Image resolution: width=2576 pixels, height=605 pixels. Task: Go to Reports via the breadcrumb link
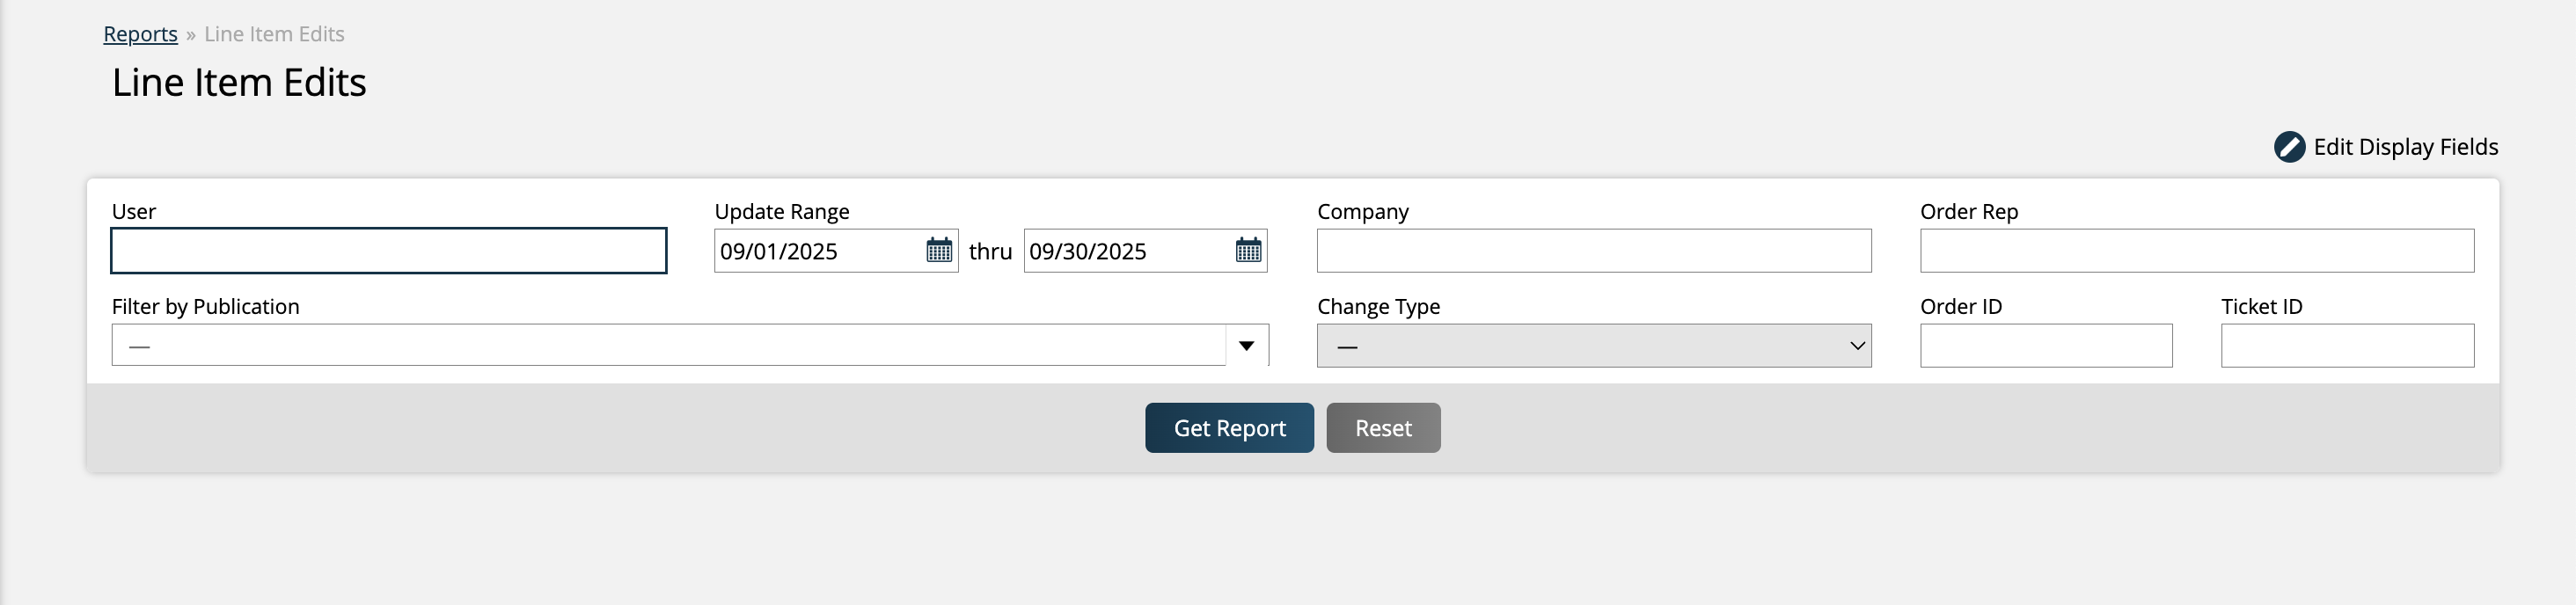click(x=140, y=34)
